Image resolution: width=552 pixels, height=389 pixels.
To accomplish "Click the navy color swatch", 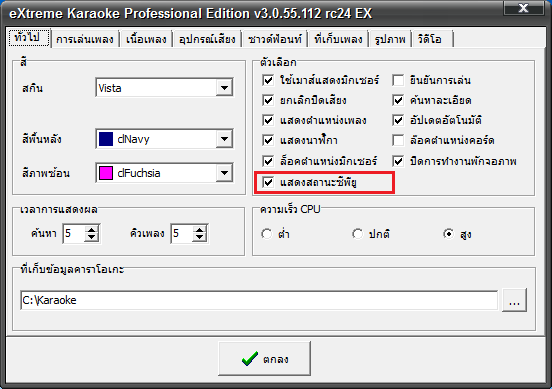I will [106, 139].
